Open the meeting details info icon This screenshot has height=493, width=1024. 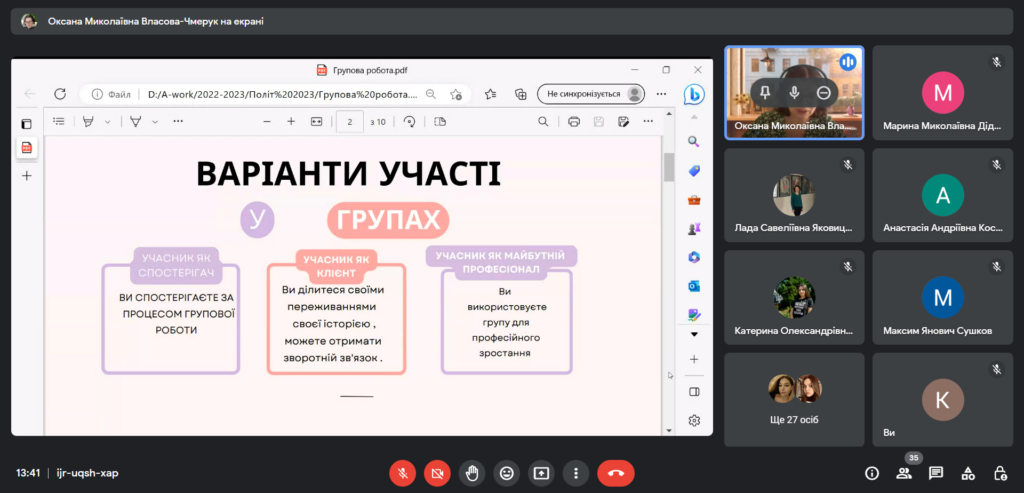click(872, 473)
